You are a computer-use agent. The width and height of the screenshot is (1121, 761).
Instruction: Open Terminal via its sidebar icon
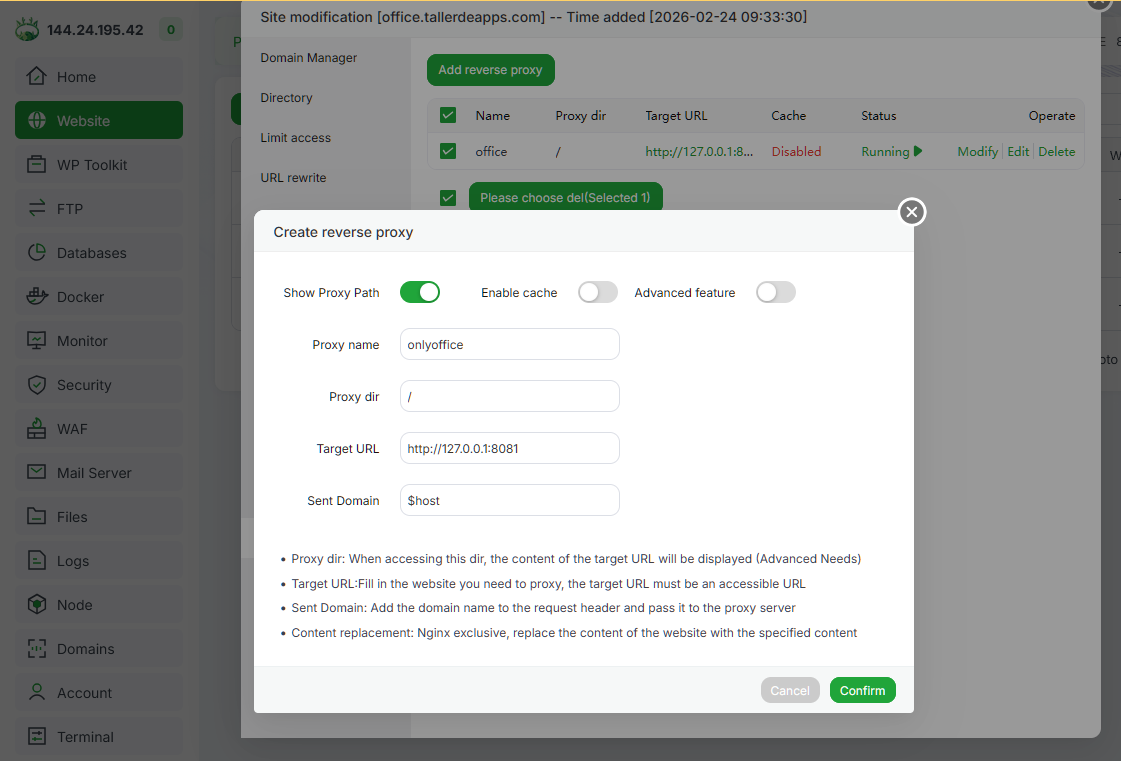click(37, 737)
